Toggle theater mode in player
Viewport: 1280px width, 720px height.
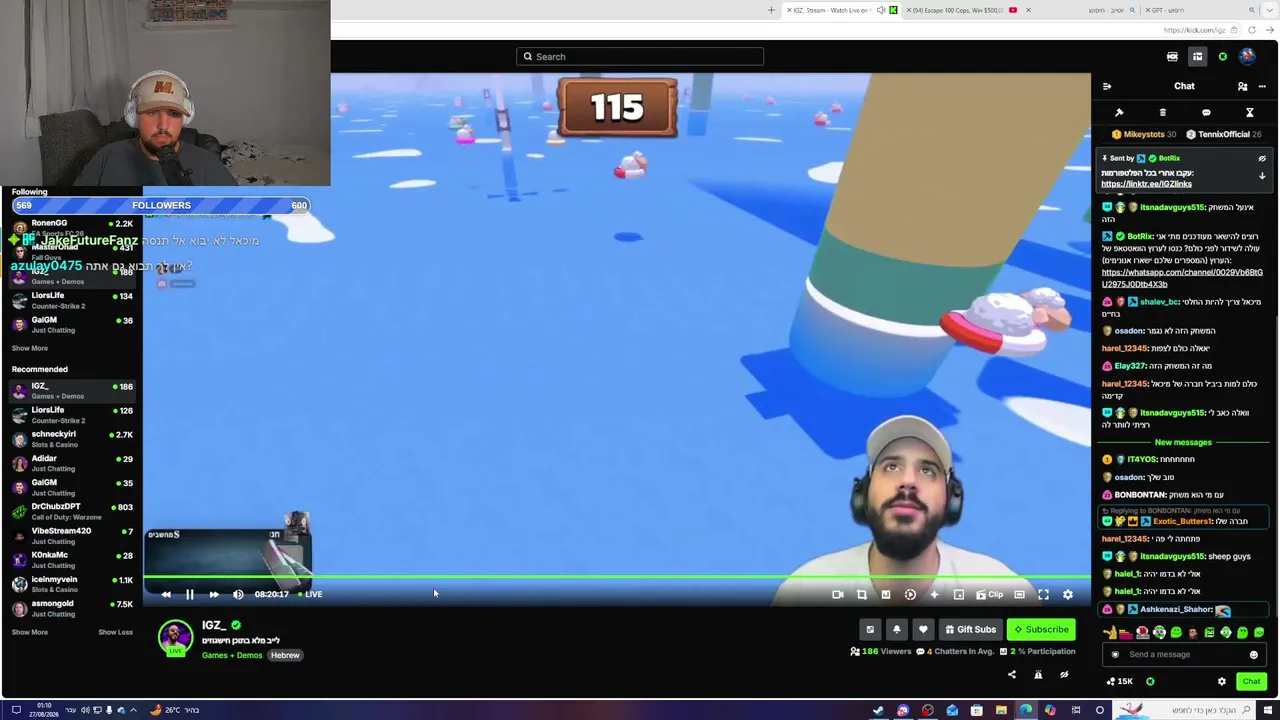(1019, 594)
